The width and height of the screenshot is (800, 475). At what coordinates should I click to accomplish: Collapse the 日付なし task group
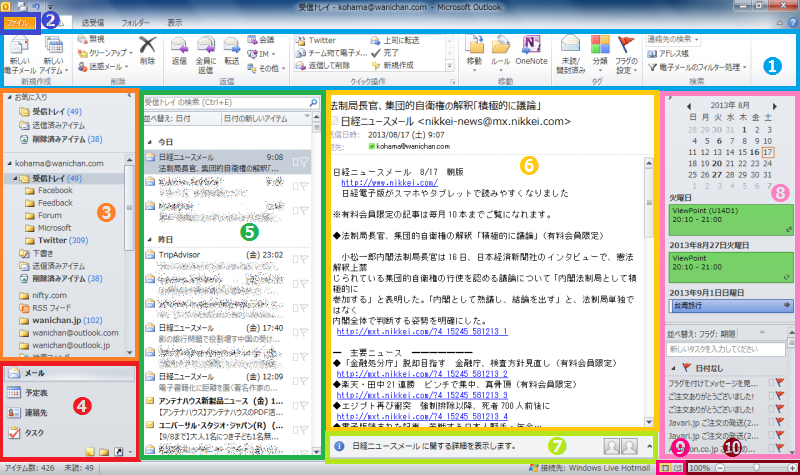tap(673, 368)
